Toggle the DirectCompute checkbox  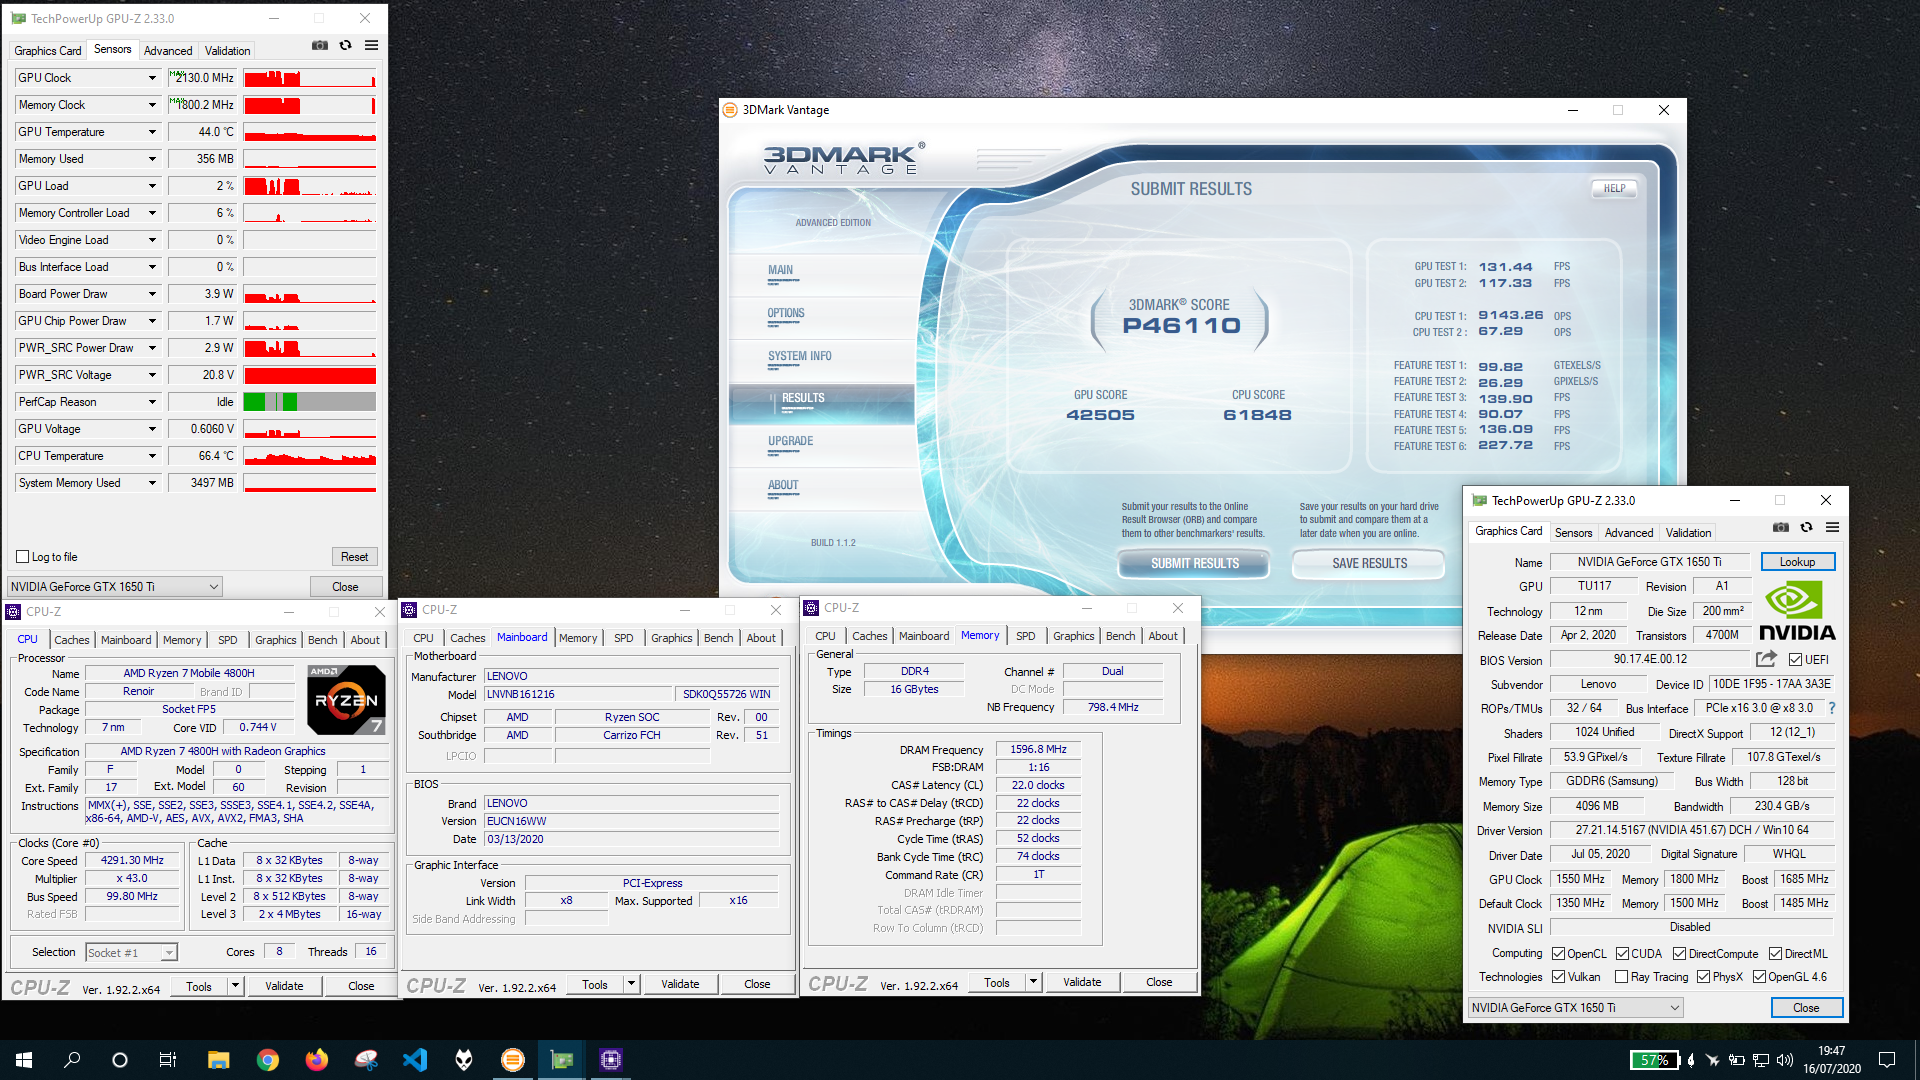(1679, 954)
